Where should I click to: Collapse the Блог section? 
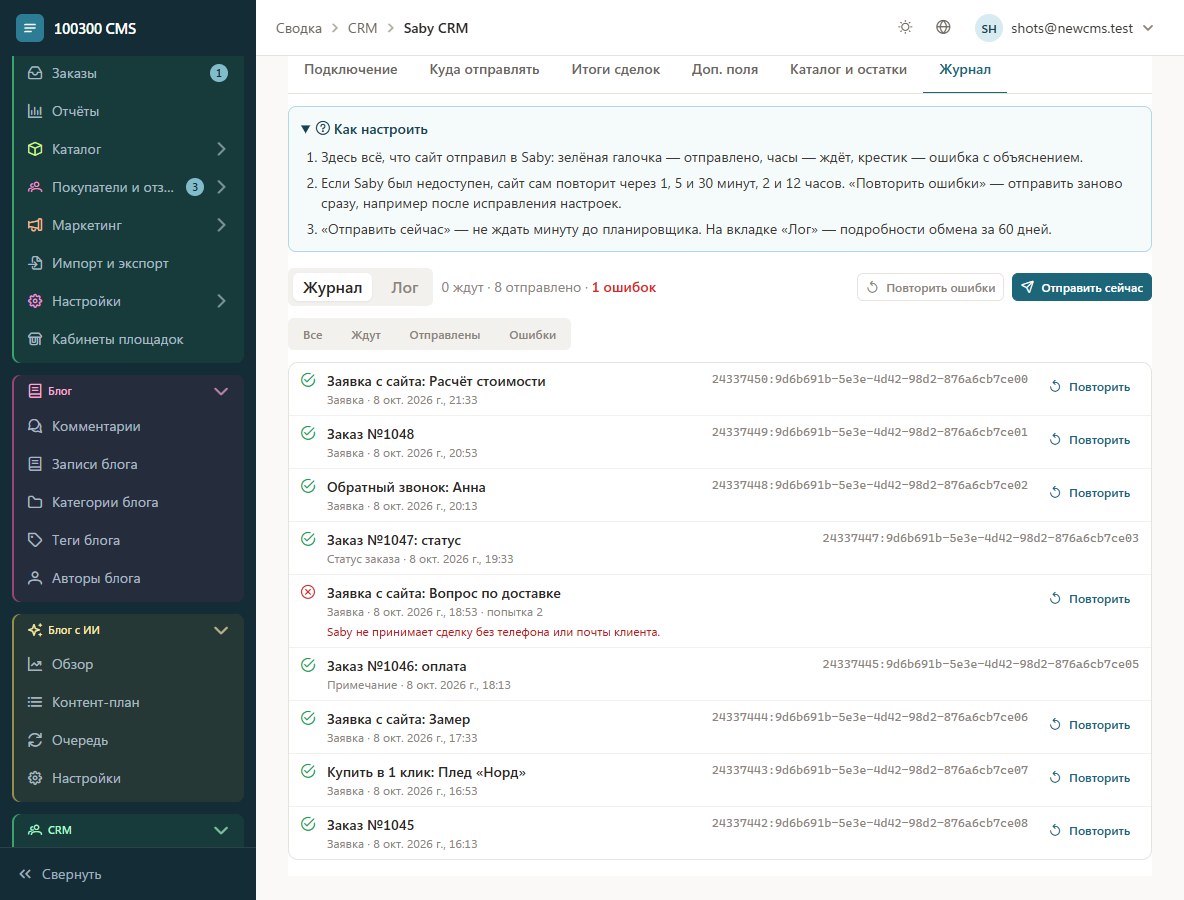(221, 391)
